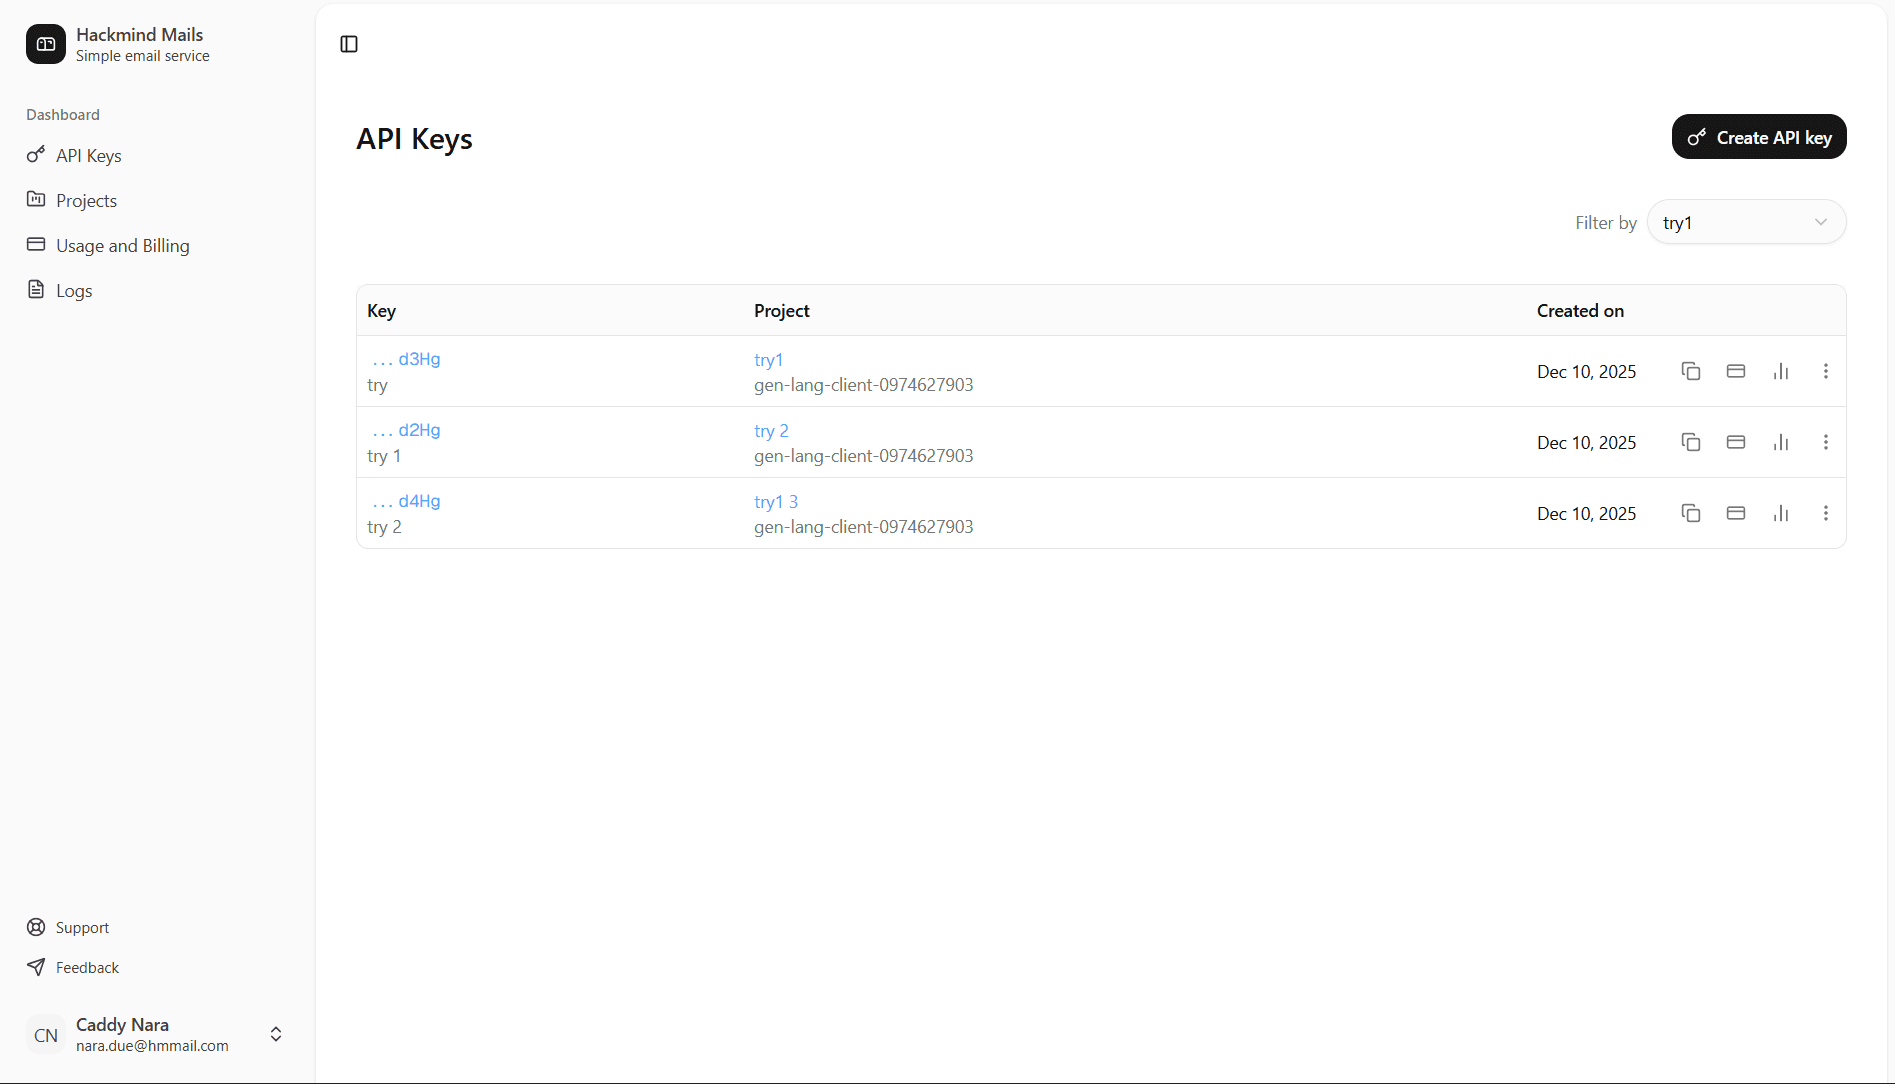Open analytics for the 'try' key row
The height and width of the screenshot is (1084, 1895).
click(1781, 370)
